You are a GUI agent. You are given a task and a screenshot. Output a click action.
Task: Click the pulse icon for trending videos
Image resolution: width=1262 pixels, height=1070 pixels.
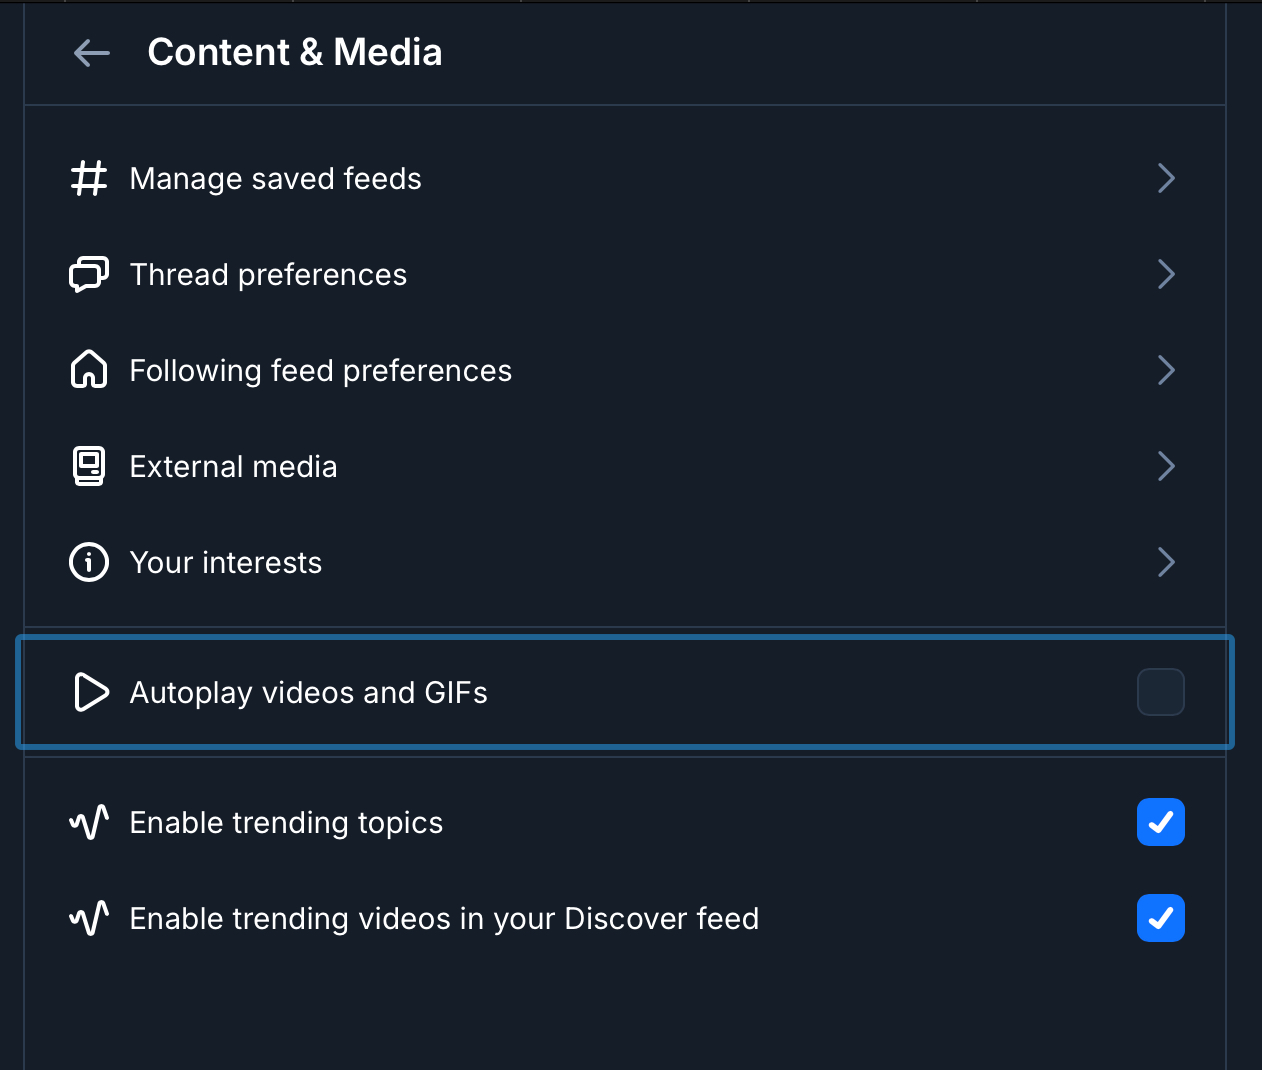click(89, 918)
